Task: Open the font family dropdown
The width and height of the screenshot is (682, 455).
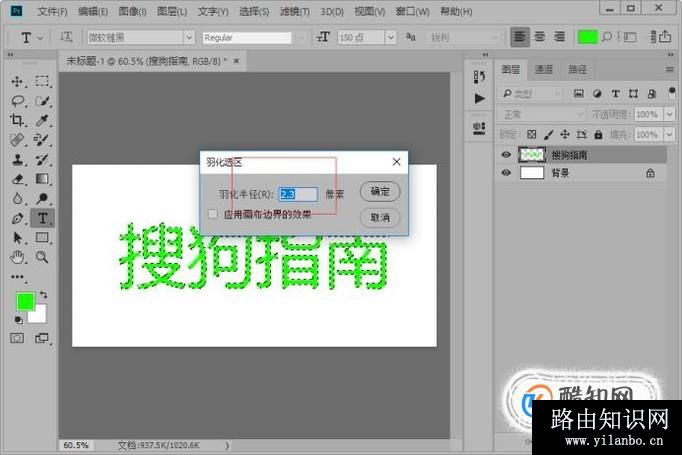Action: click(189, 37)
